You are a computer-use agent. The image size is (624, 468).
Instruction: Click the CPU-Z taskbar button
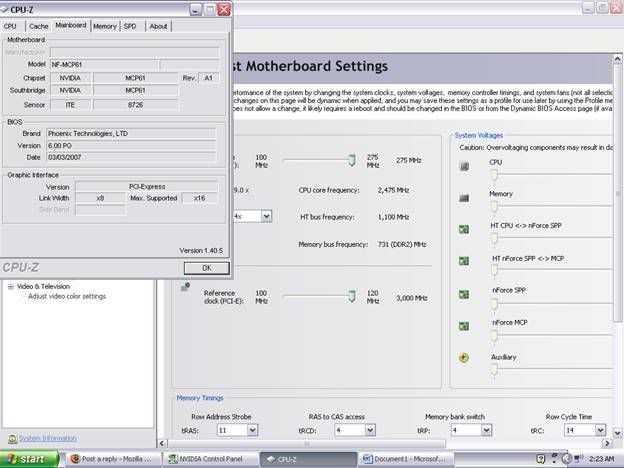click(x=308, y=459)
